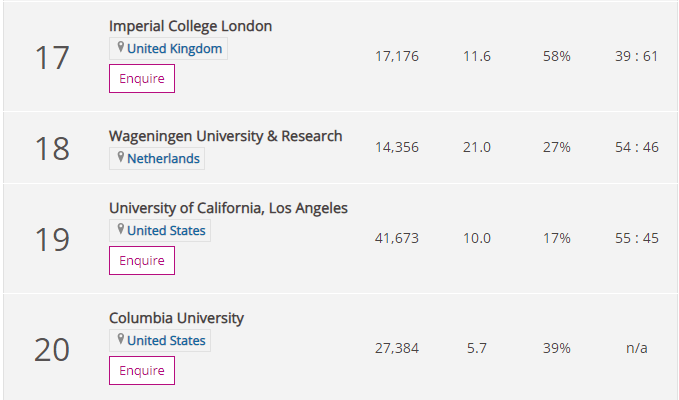Click the location pin icon in the UCLA row
Viewport: 679px width, 400px height.
121,229
